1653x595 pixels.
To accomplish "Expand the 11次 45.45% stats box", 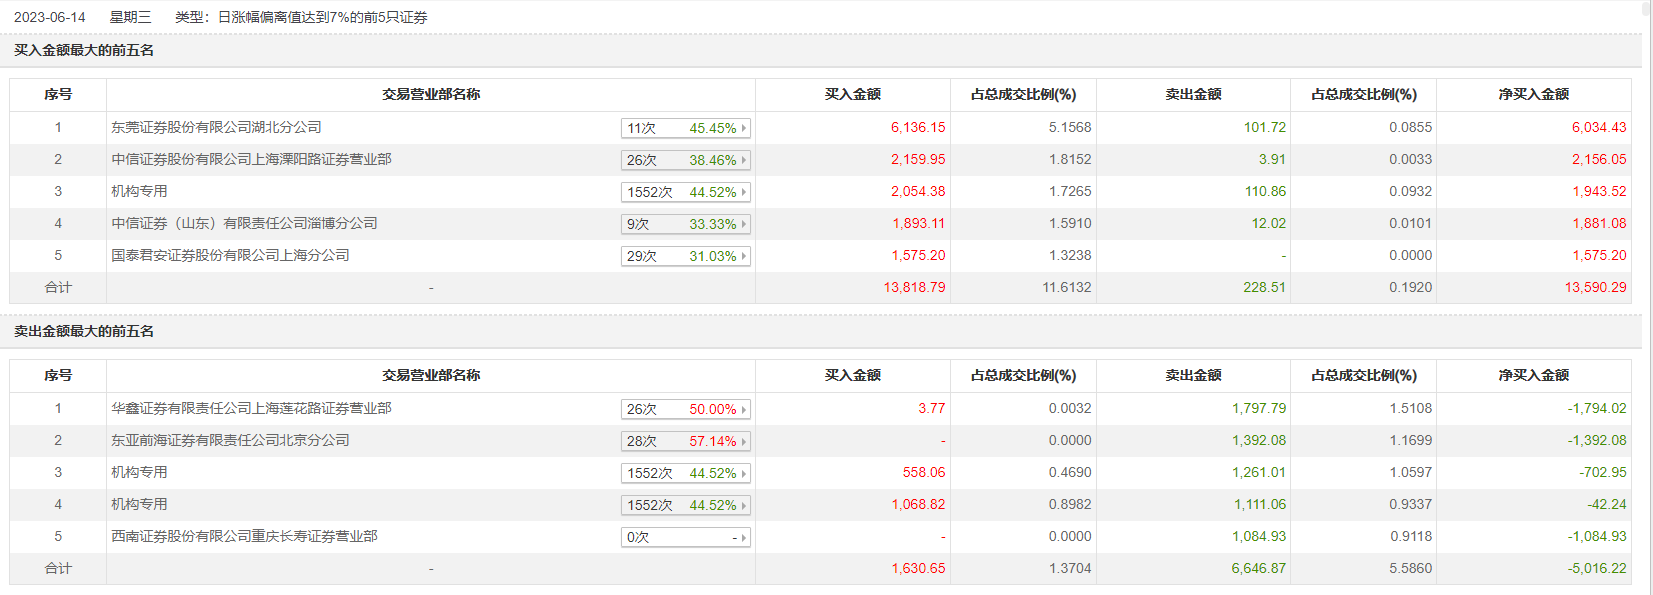I will point(685,128).
